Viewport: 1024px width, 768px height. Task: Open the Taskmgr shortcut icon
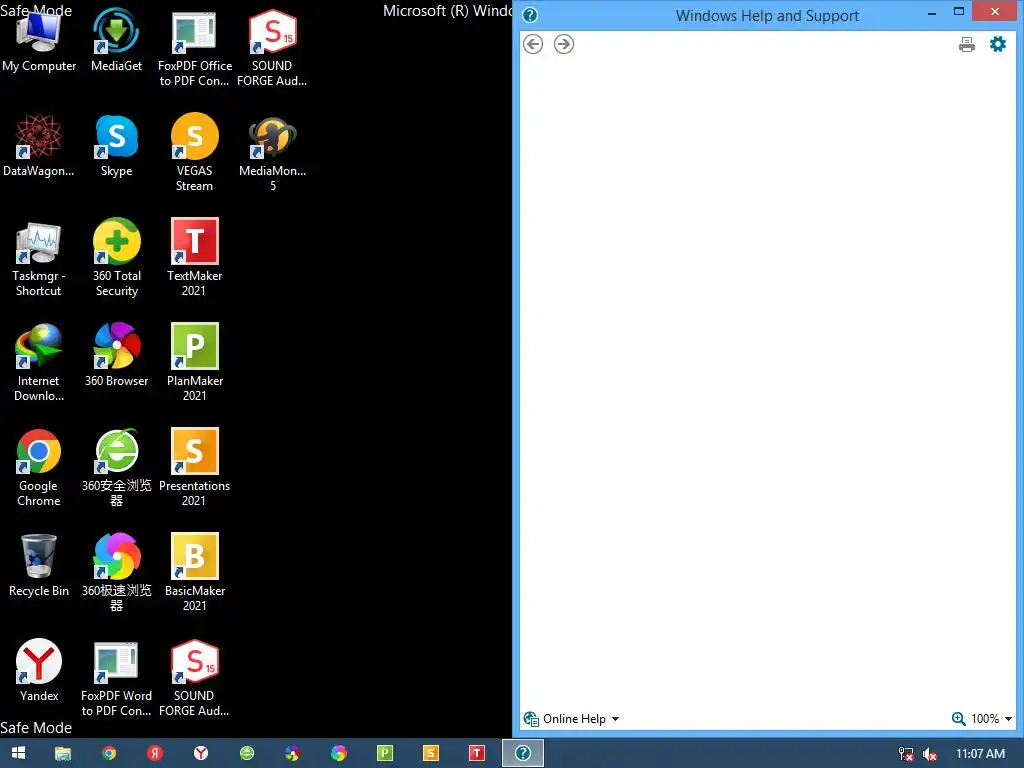39,259
